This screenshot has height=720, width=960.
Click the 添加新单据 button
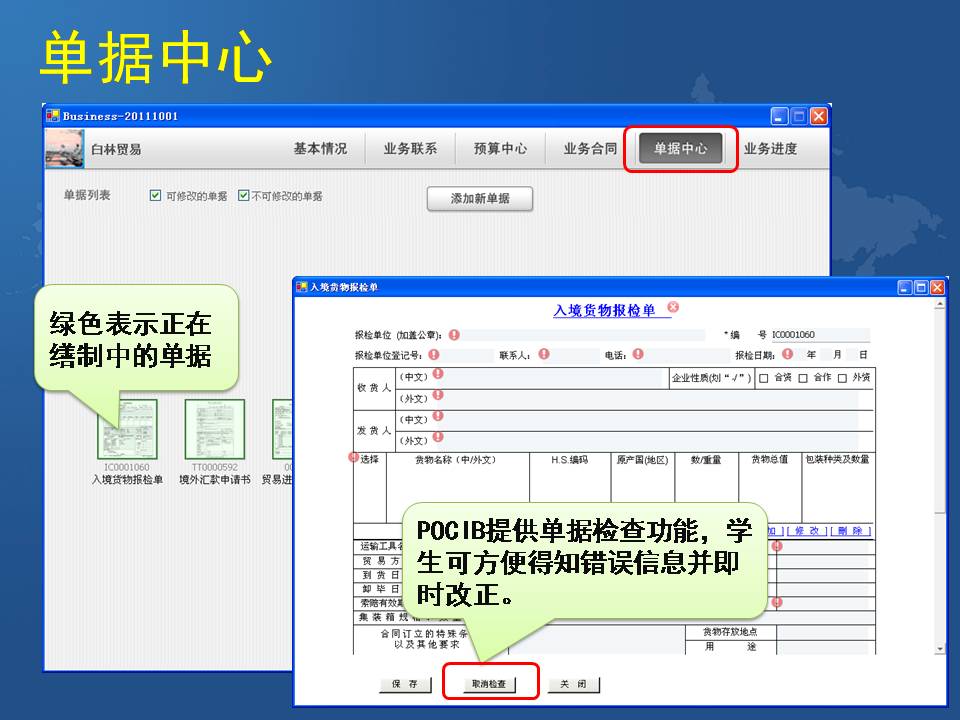pyautogui.click(x=480, y=198)
